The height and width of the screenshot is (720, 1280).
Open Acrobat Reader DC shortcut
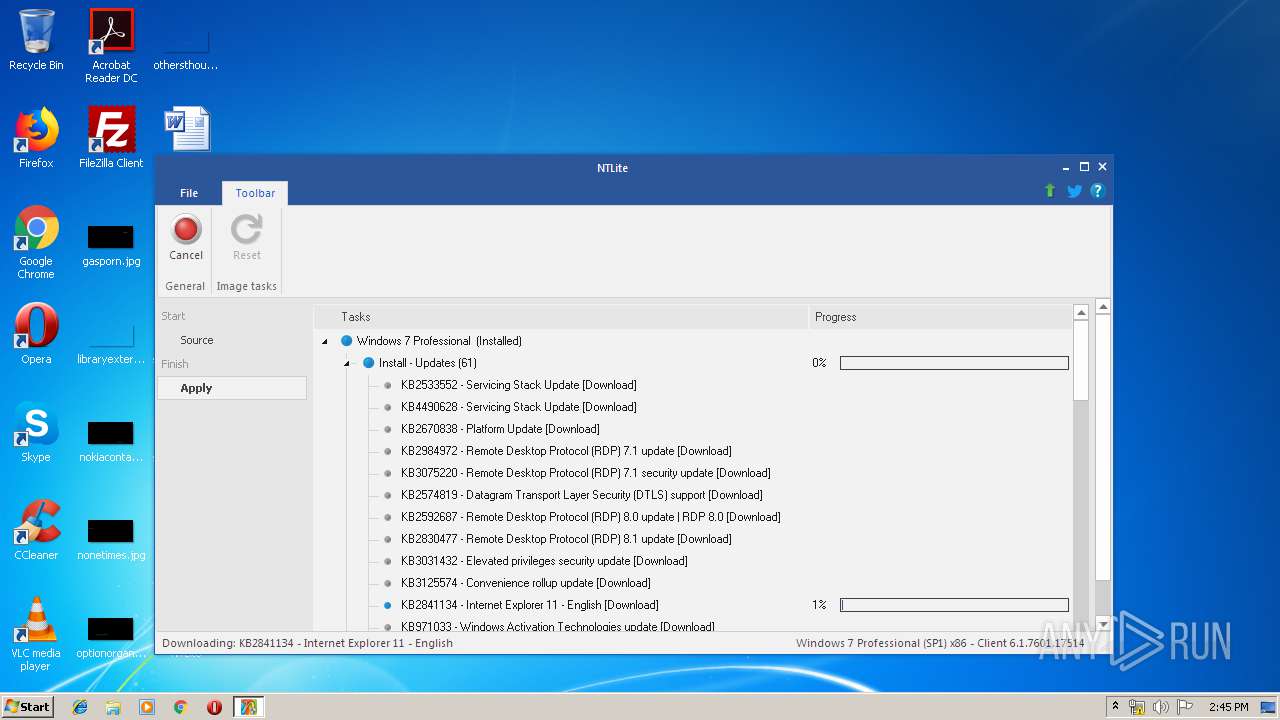click(x=111, y=46)
